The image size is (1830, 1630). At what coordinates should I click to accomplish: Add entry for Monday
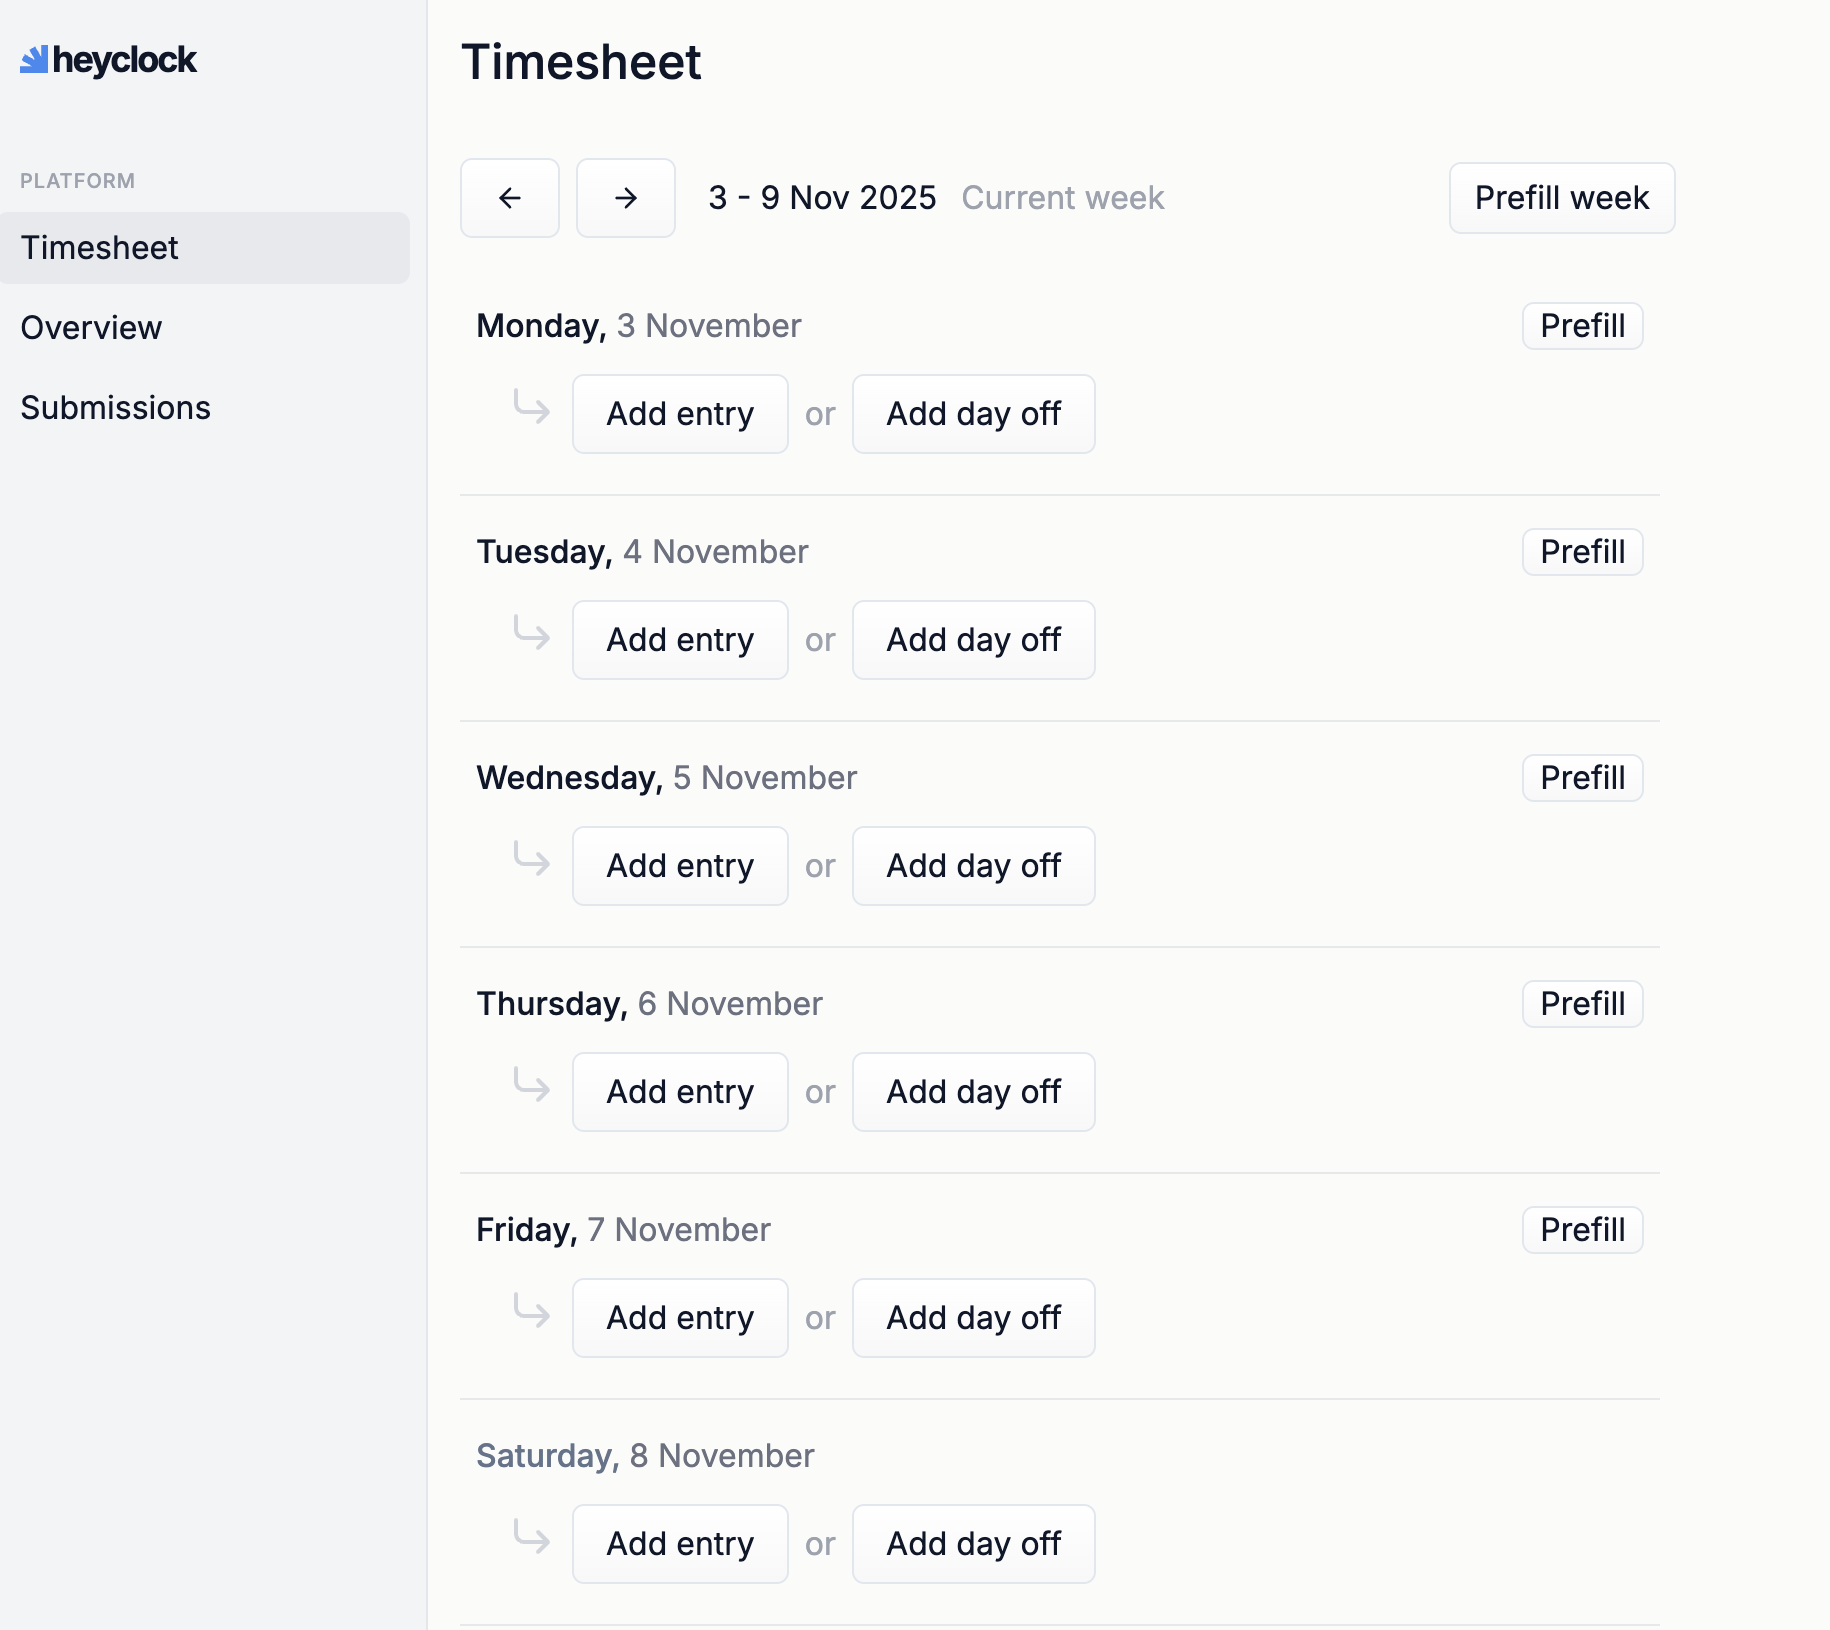(680, 414)
